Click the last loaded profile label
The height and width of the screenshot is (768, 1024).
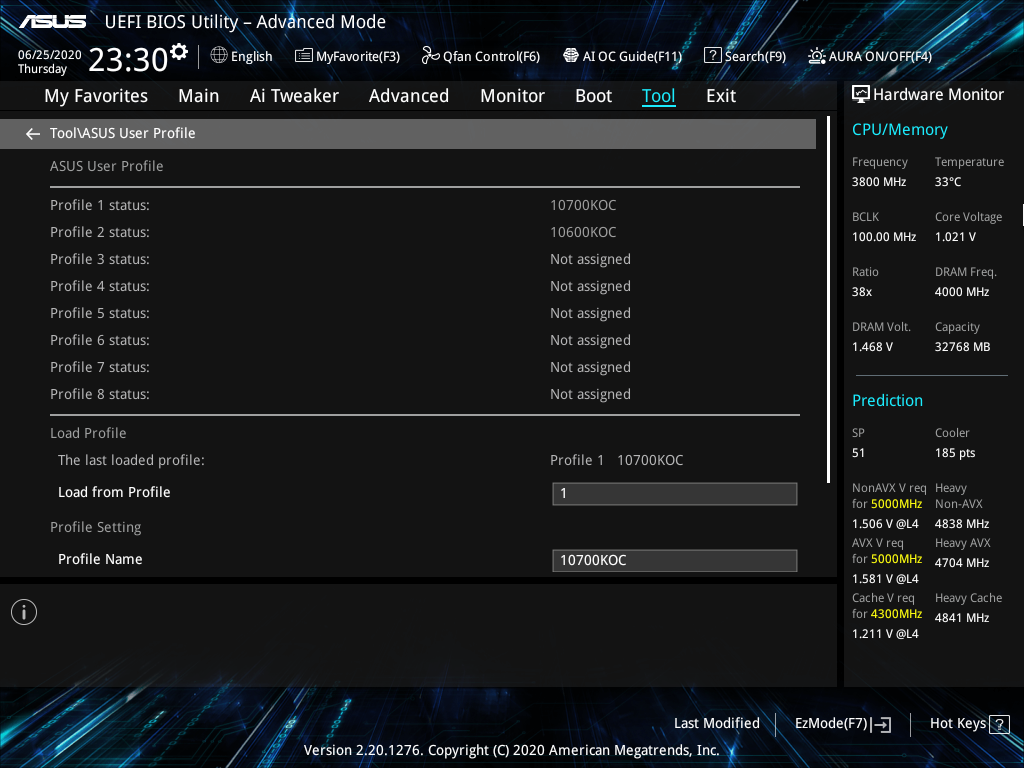131,460
